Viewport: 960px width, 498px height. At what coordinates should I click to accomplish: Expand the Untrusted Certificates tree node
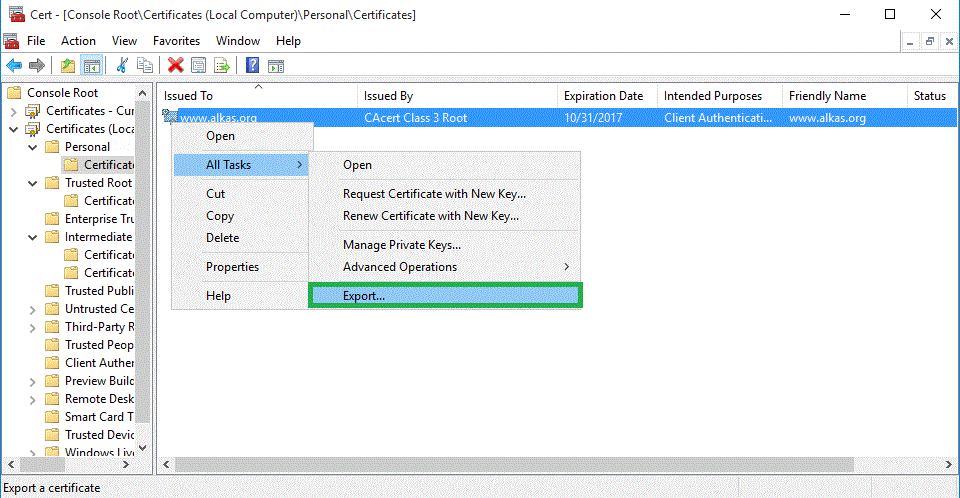(x=32, y=309)
